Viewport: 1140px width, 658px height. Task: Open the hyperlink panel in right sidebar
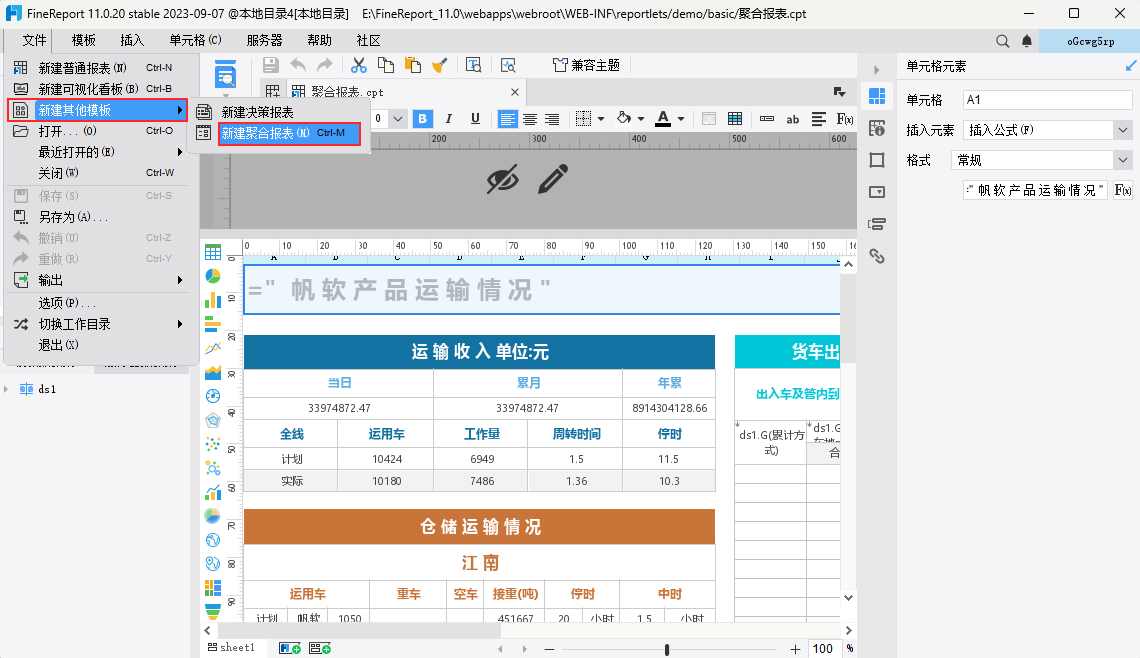[x=877, y=256]
